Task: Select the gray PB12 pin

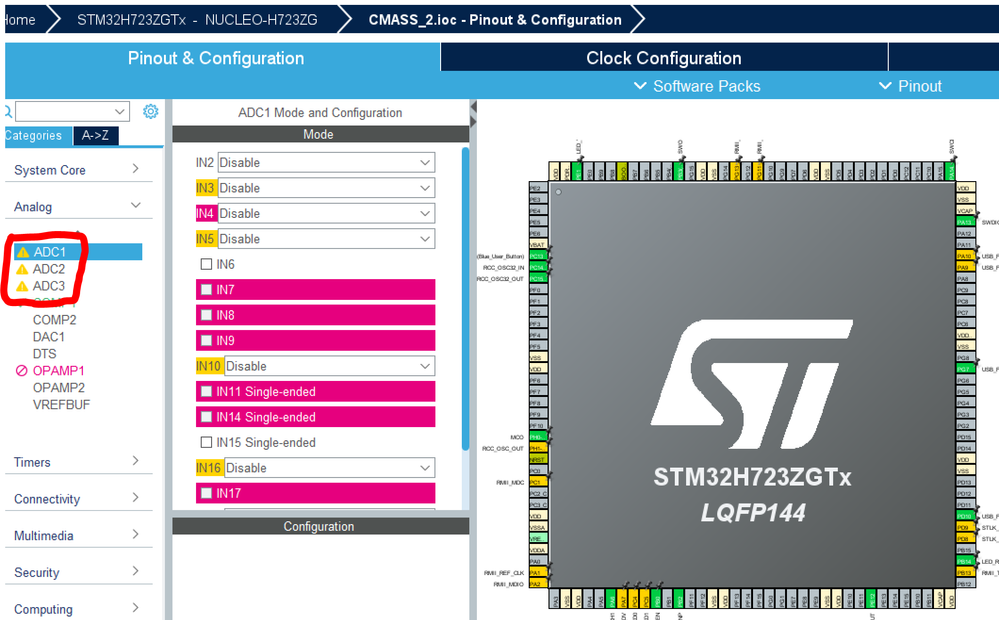Action: pos(965,584)
